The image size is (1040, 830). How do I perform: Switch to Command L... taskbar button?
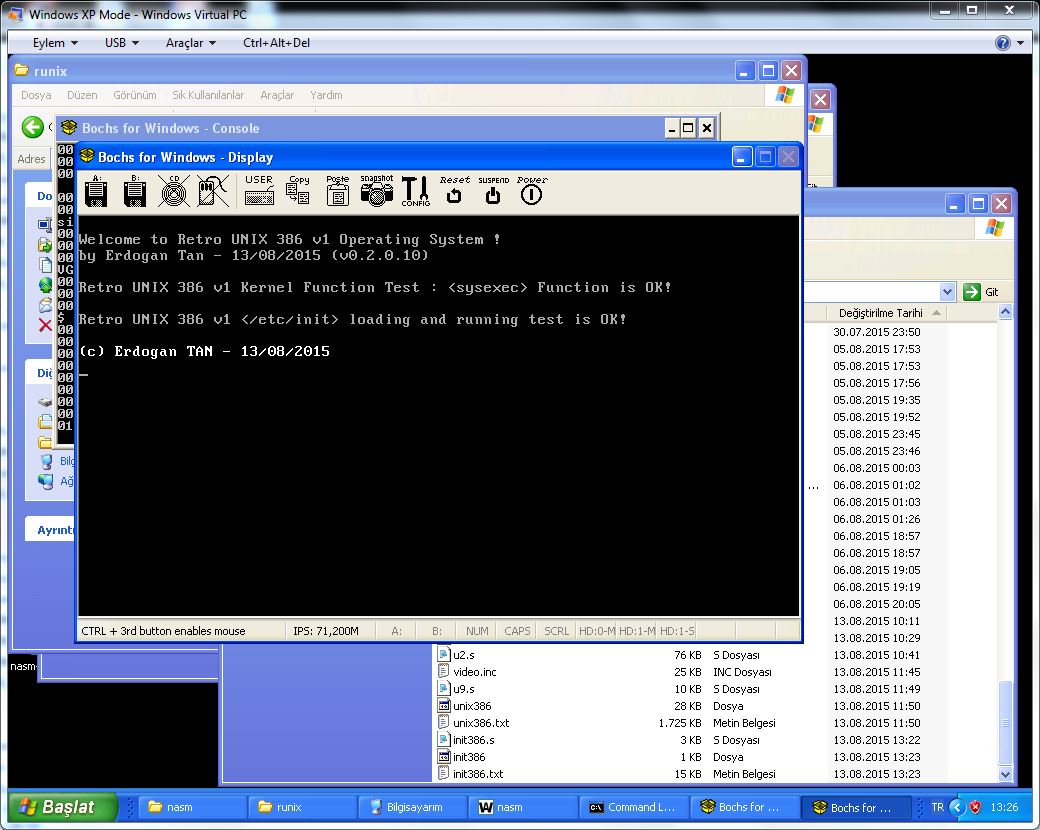(x=633, y=807)
